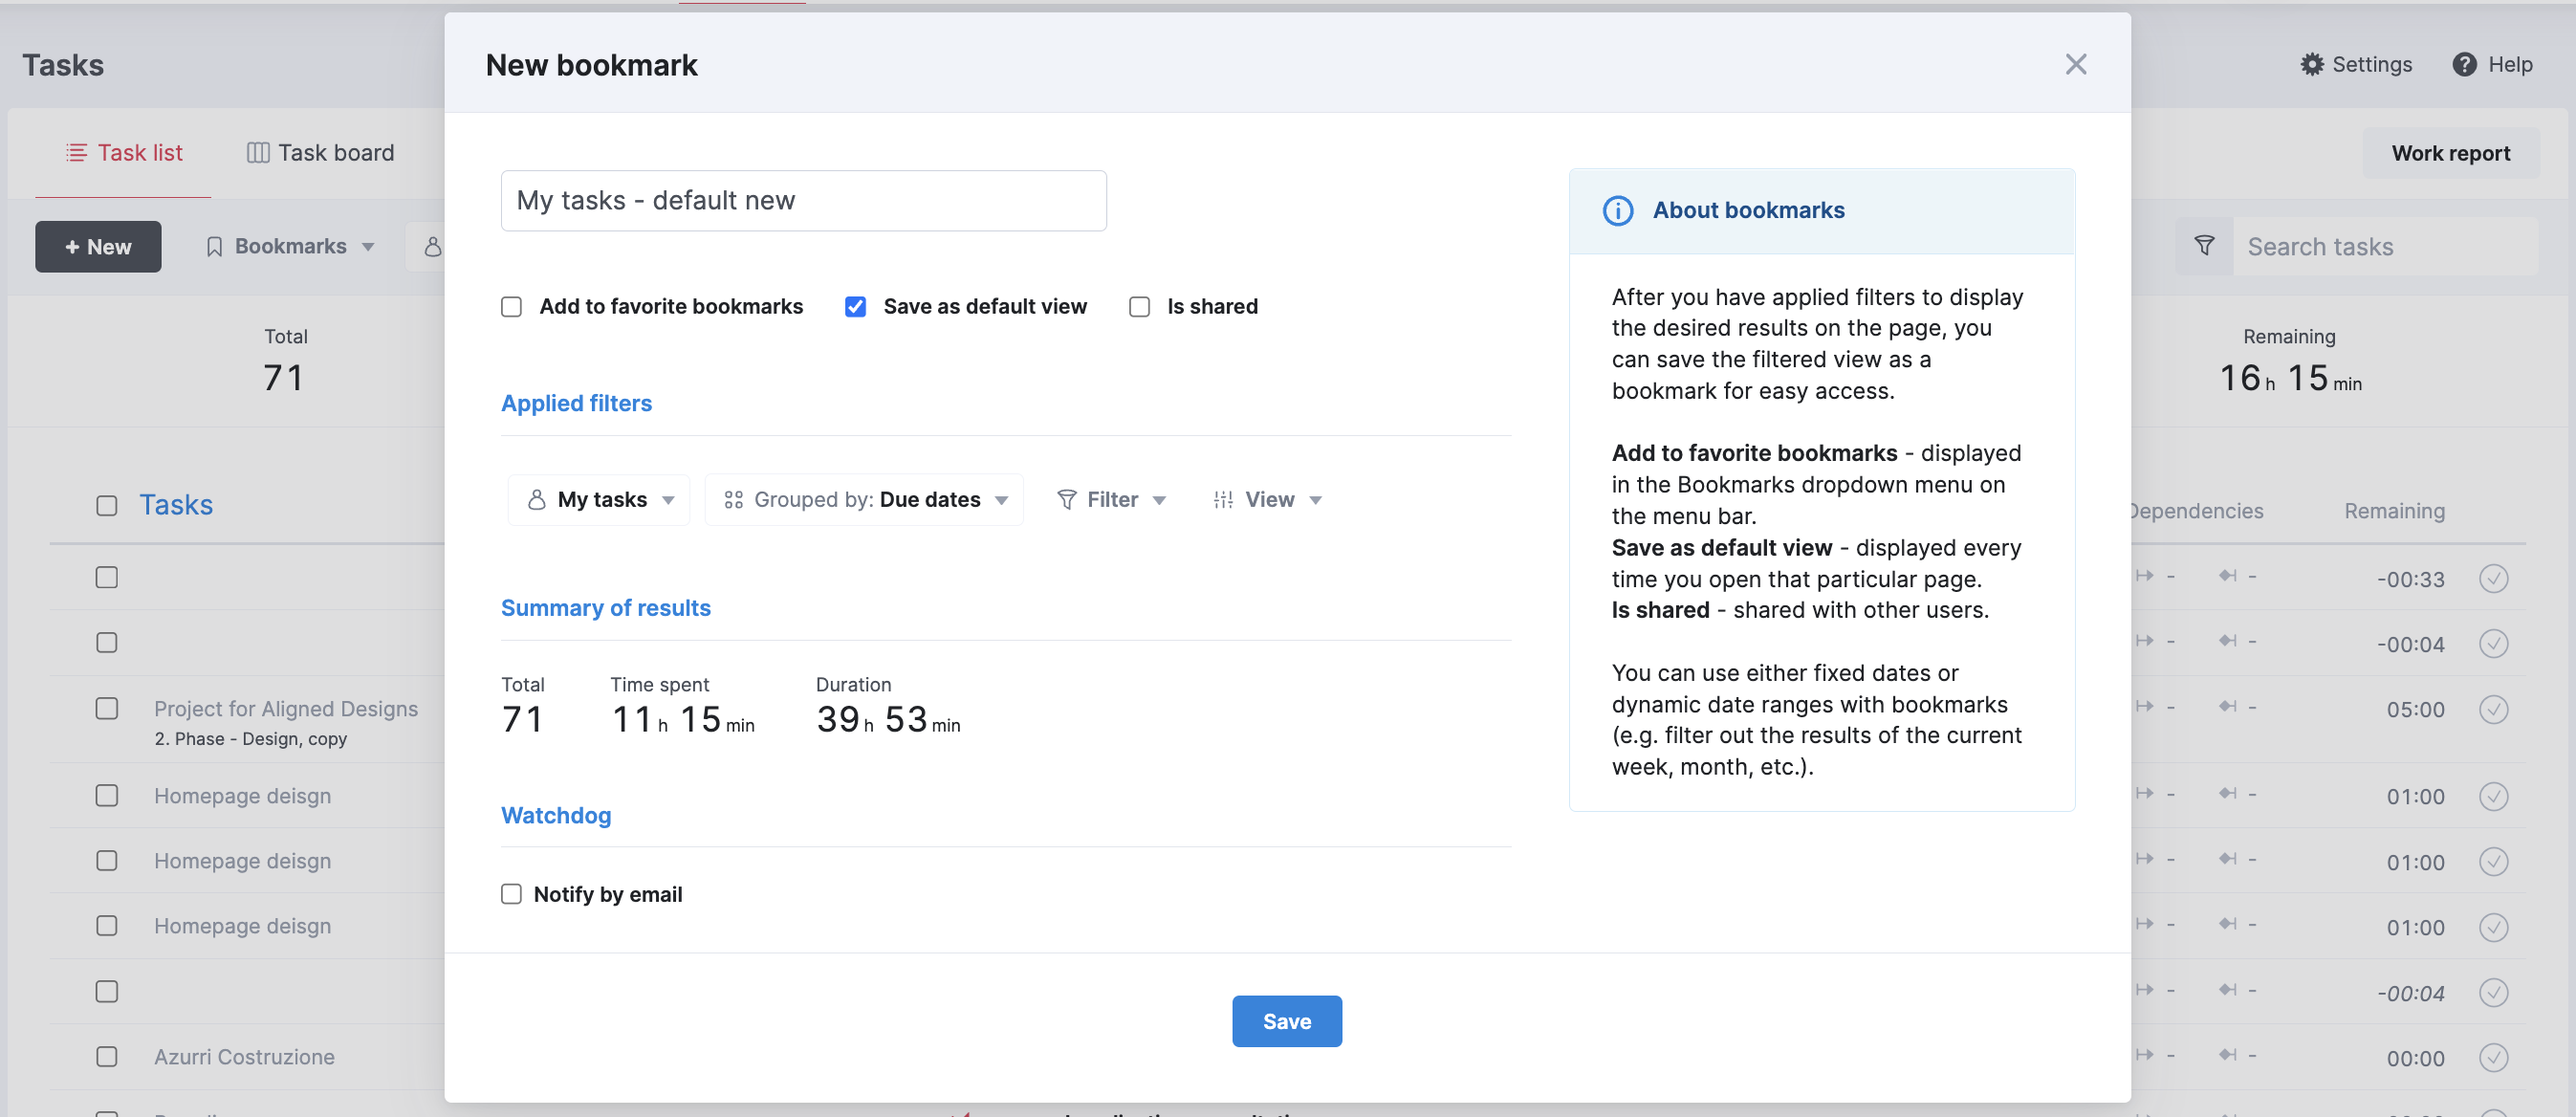Focus the Search tasks field
The image size is (2576, 1117).
(x=2385, y=246)
